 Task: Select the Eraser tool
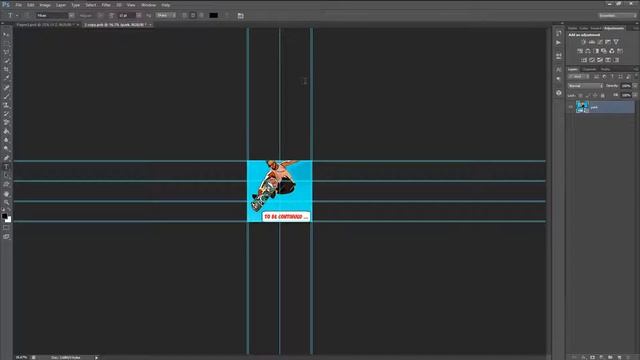[x=6, y=122]
